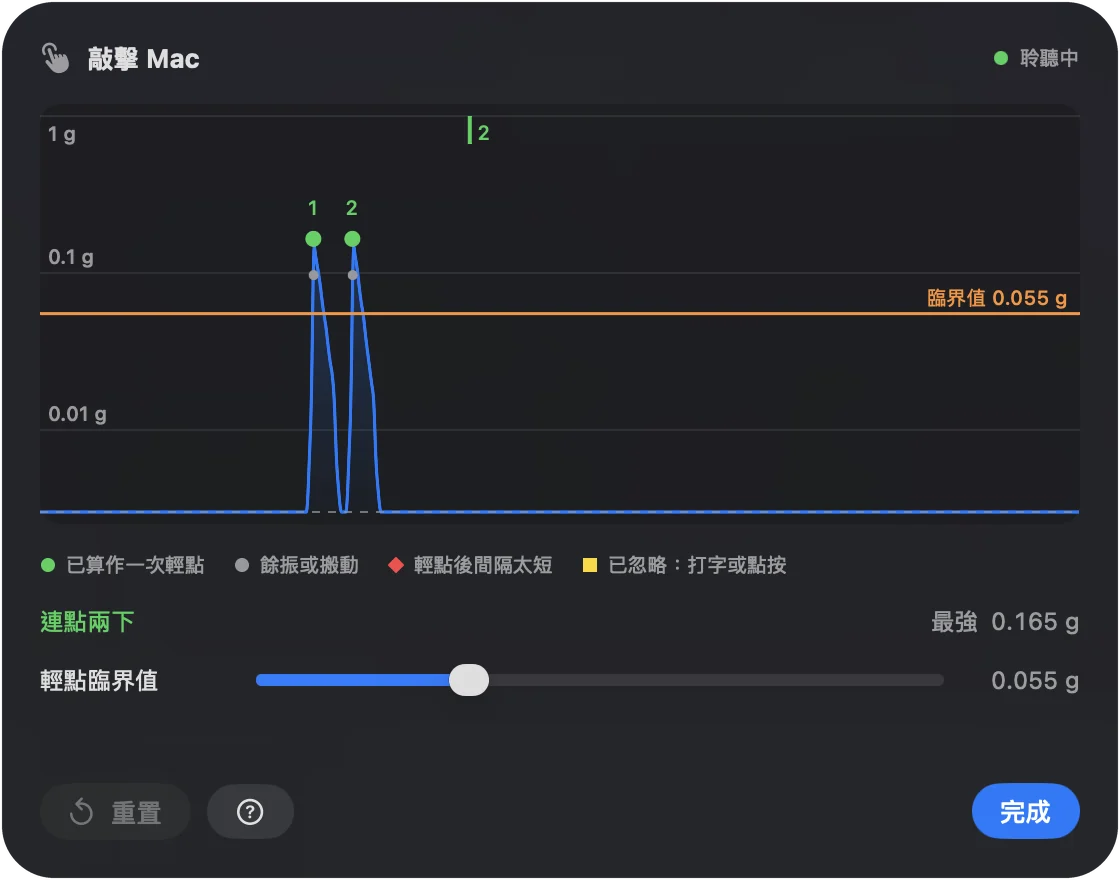Click the 輕點臨界值 slider thumb
The image size is (1120, 880).
tap(469, 680)
